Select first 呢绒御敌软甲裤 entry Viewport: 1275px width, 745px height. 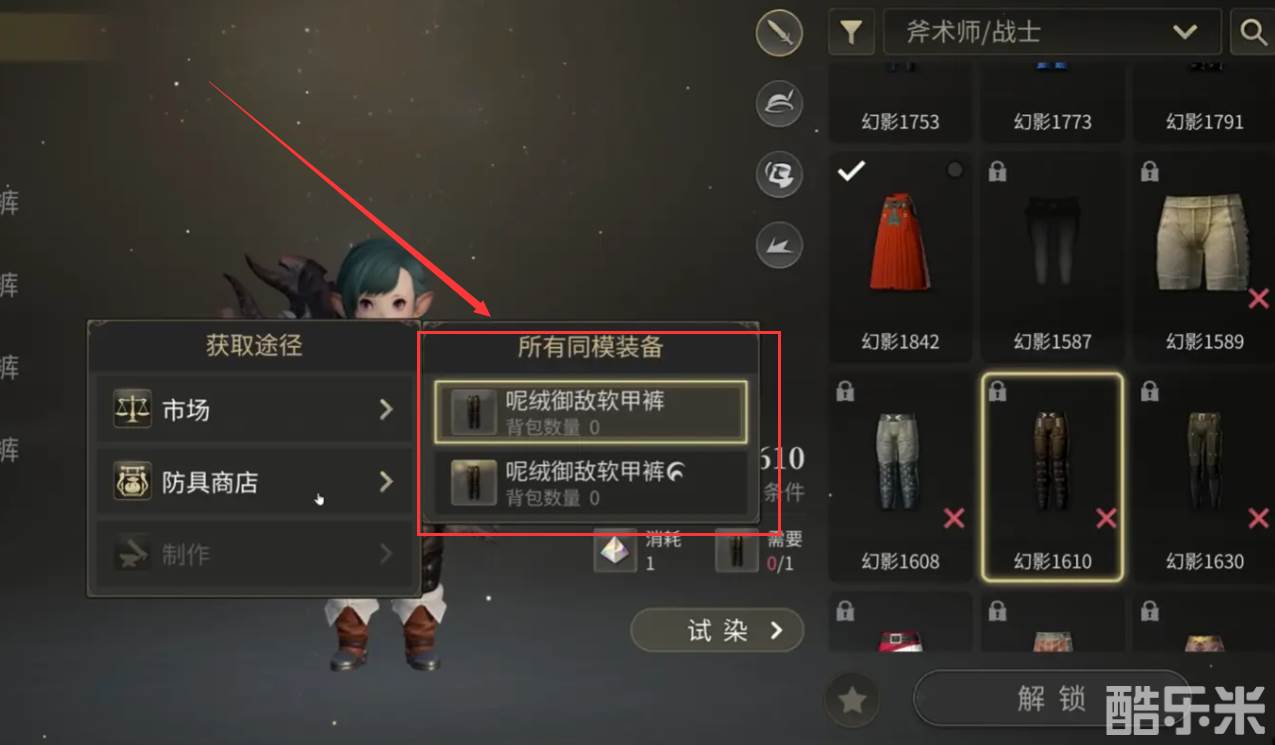(590, 411)
